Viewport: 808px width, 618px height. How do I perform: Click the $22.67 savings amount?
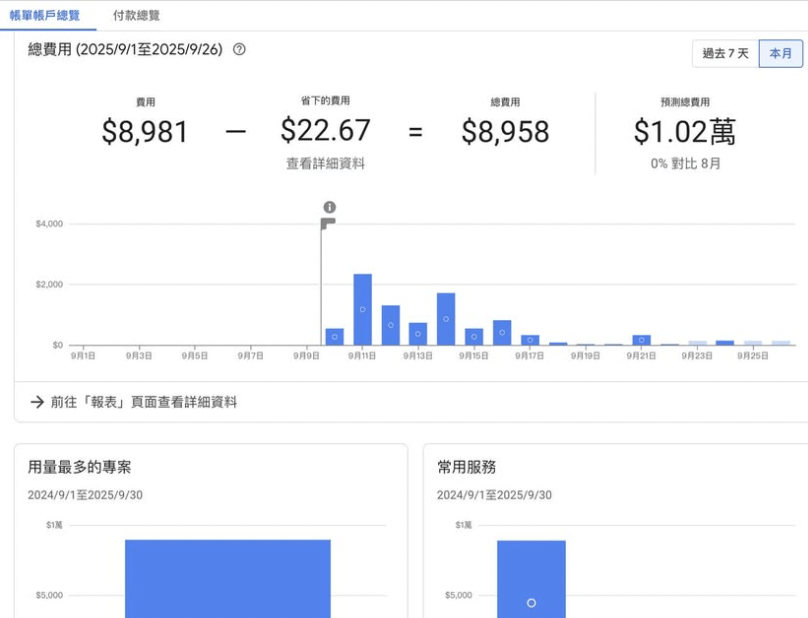pyautogui.click(x=326, y=130)
